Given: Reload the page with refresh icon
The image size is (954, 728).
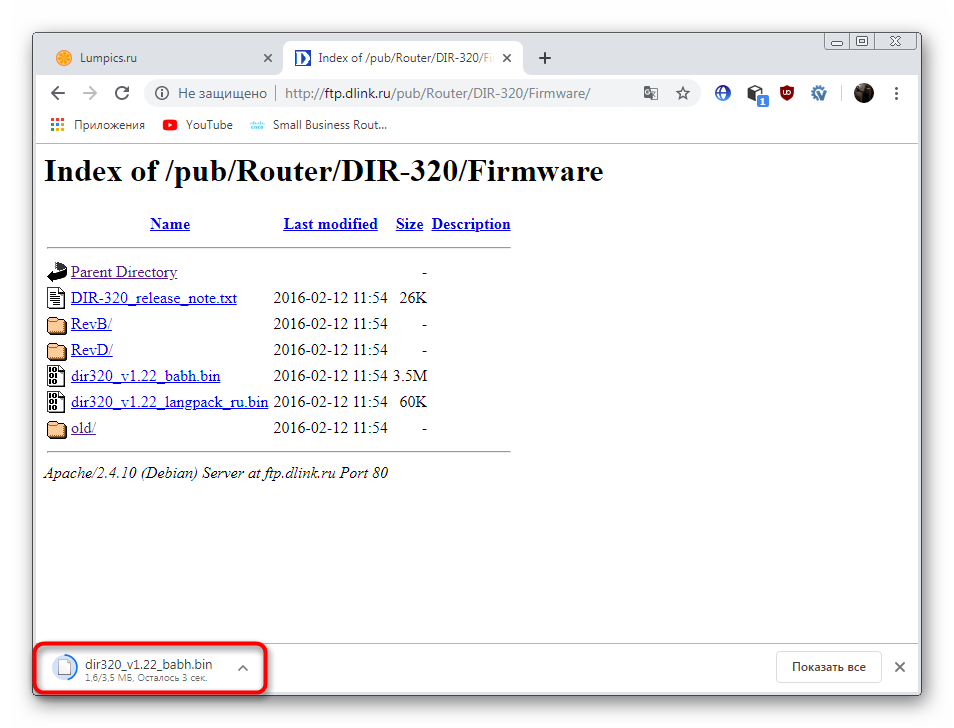Looking at the screenshot, I should 122,93.
